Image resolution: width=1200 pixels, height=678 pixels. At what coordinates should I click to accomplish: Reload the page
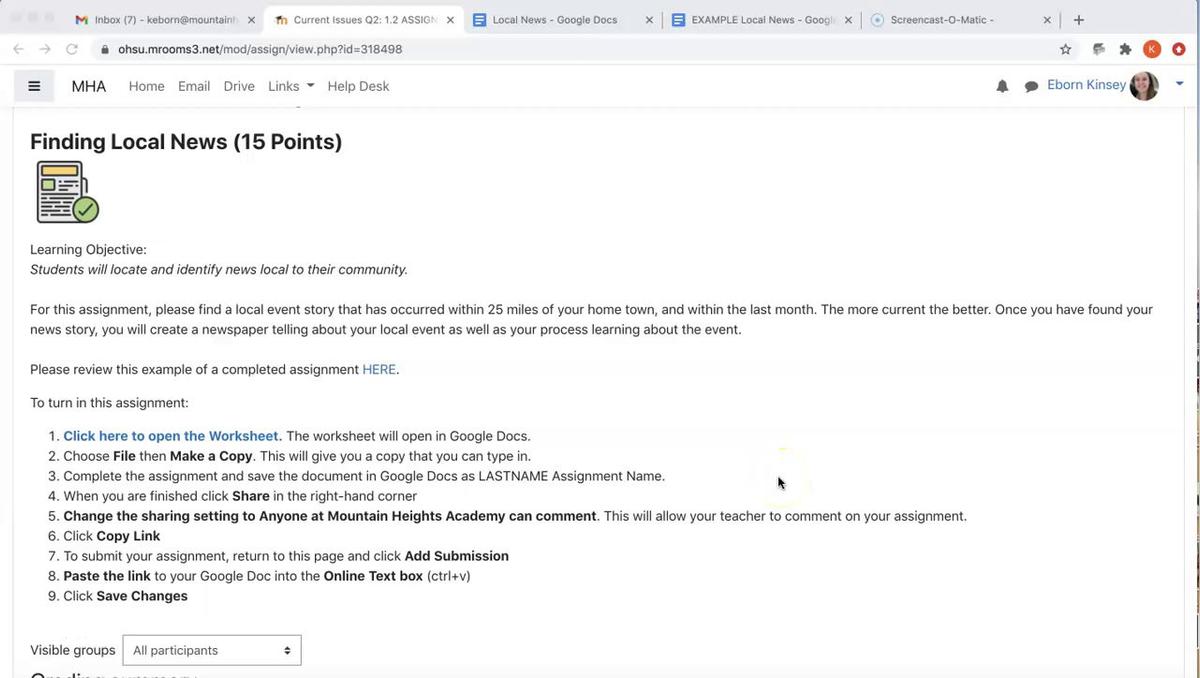click(71, 49)
